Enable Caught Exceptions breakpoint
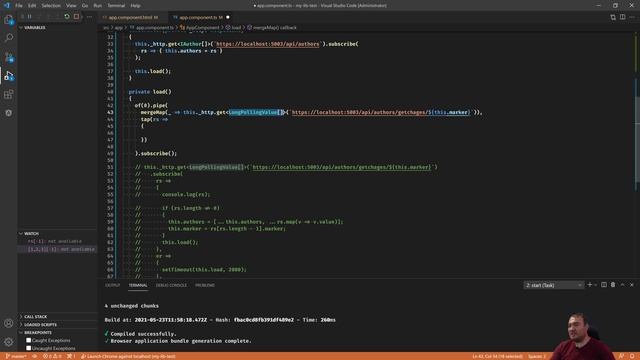Viewport: 640px width, 360px height. pos(29,340)
